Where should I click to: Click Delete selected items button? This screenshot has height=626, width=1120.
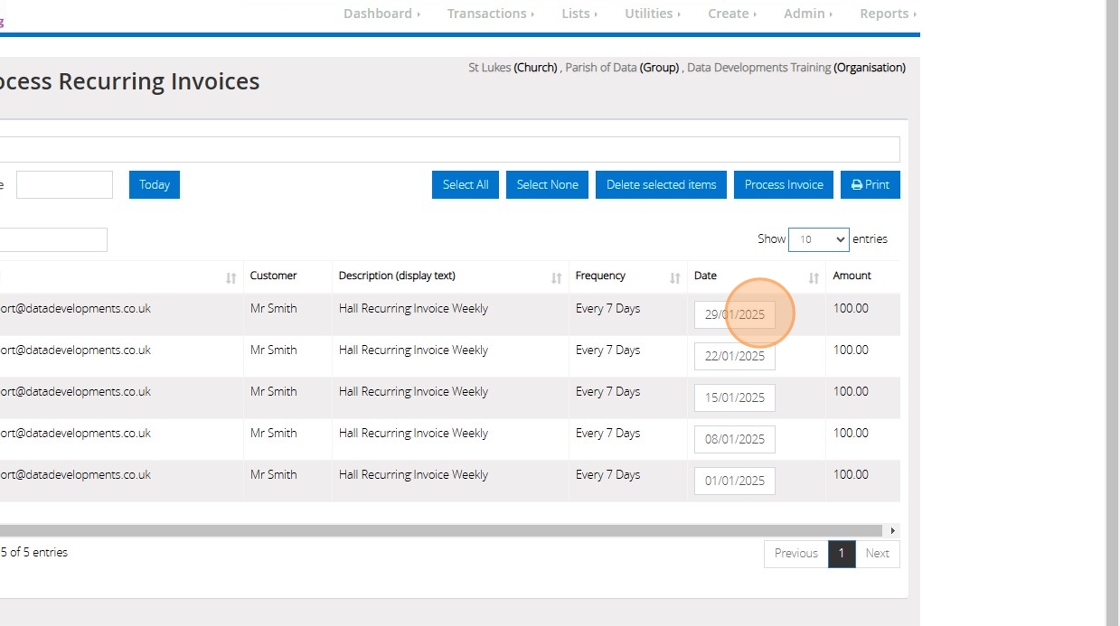pos(661,185)
